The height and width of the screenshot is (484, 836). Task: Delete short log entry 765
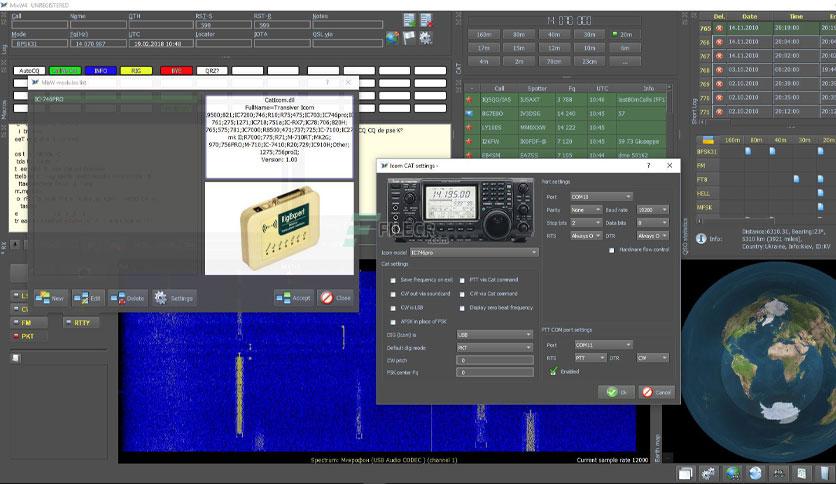tap(719, 28)
